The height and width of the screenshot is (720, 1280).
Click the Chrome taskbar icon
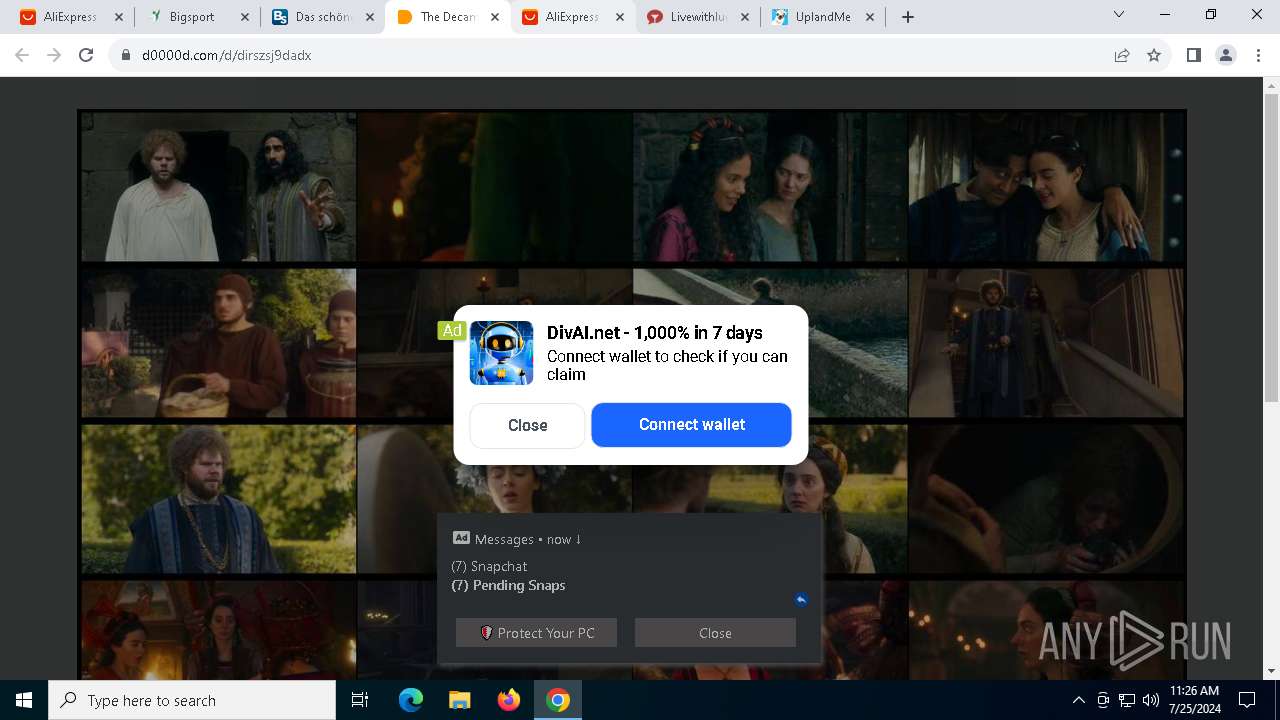tap(558, 700)
